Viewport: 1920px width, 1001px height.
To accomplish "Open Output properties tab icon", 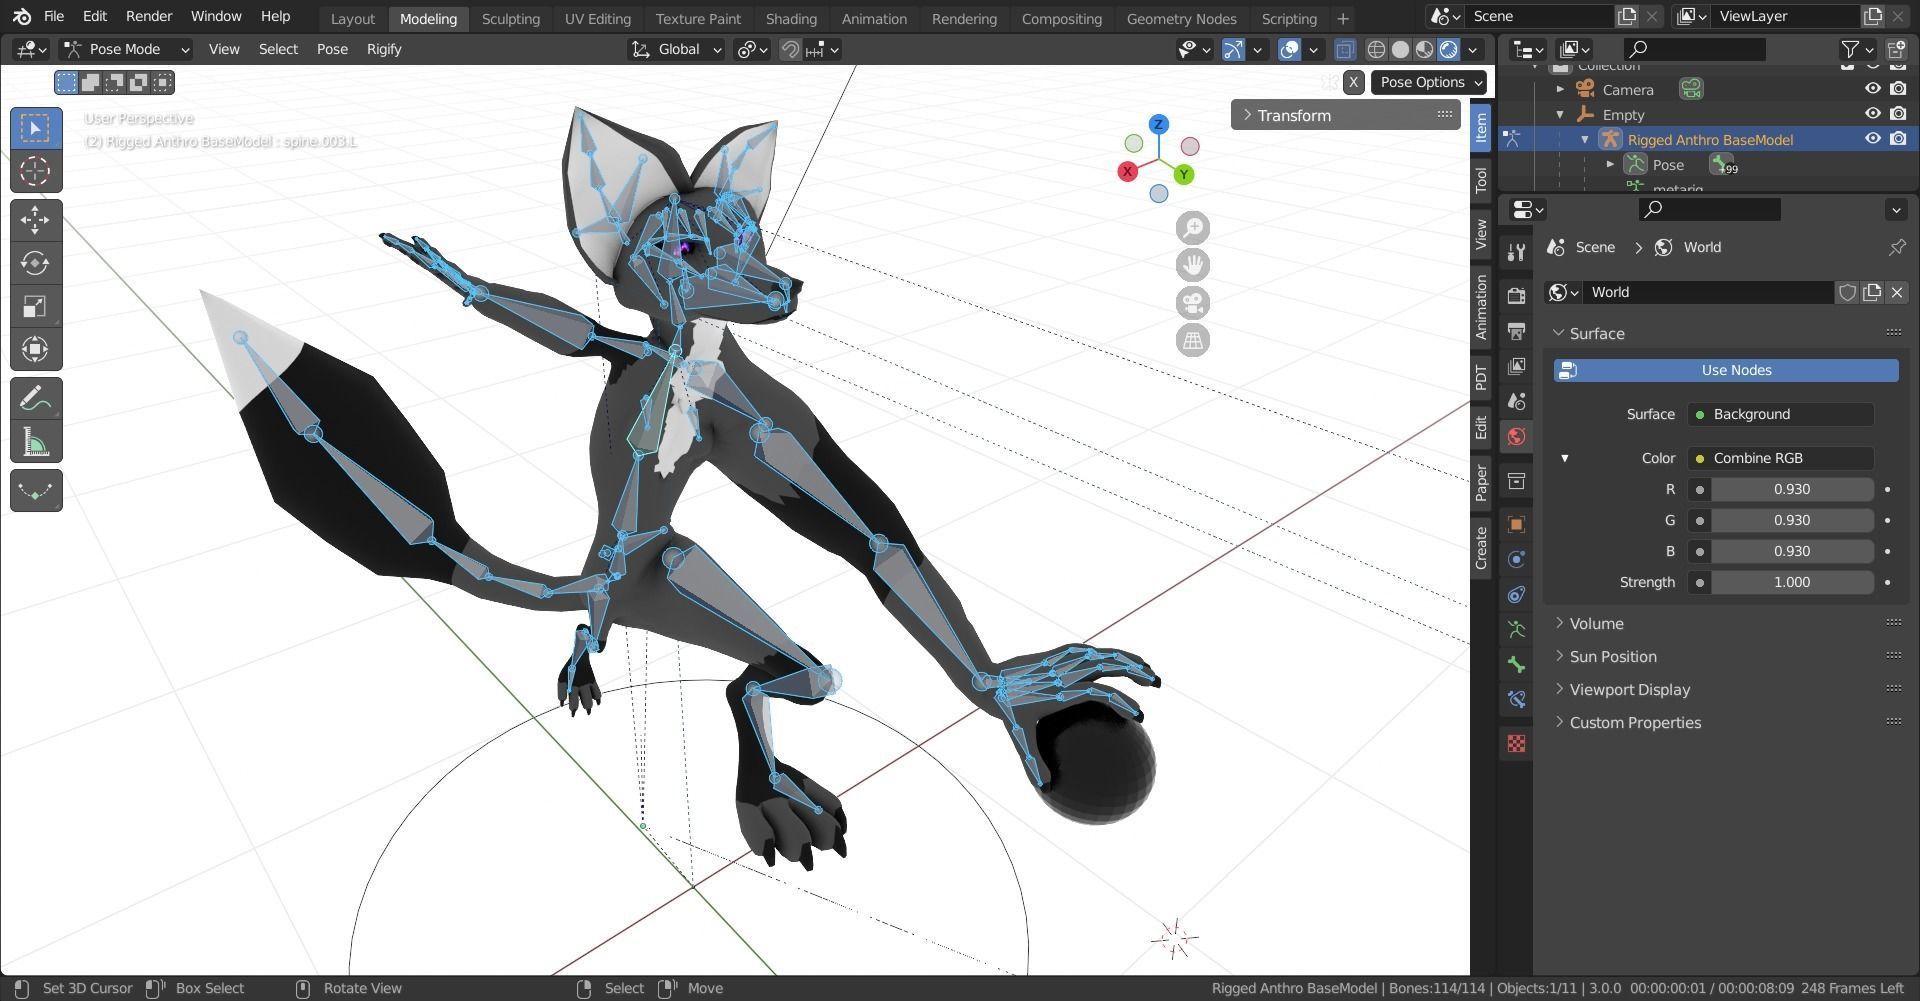I will (1516, 331).
